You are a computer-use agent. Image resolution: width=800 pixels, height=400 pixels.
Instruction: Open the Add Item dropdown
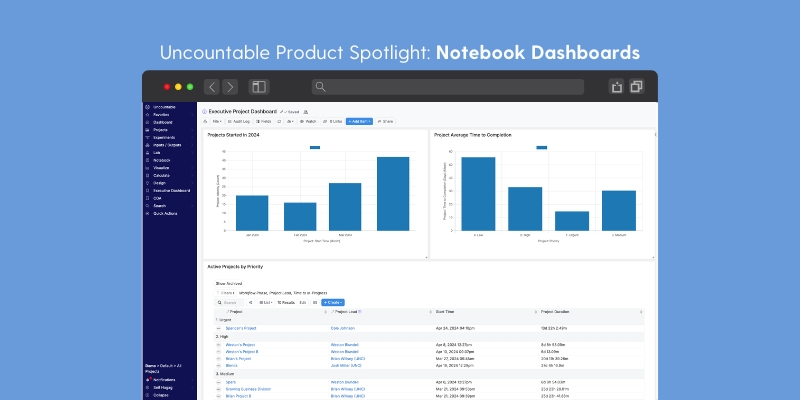(x=359, y=121)
